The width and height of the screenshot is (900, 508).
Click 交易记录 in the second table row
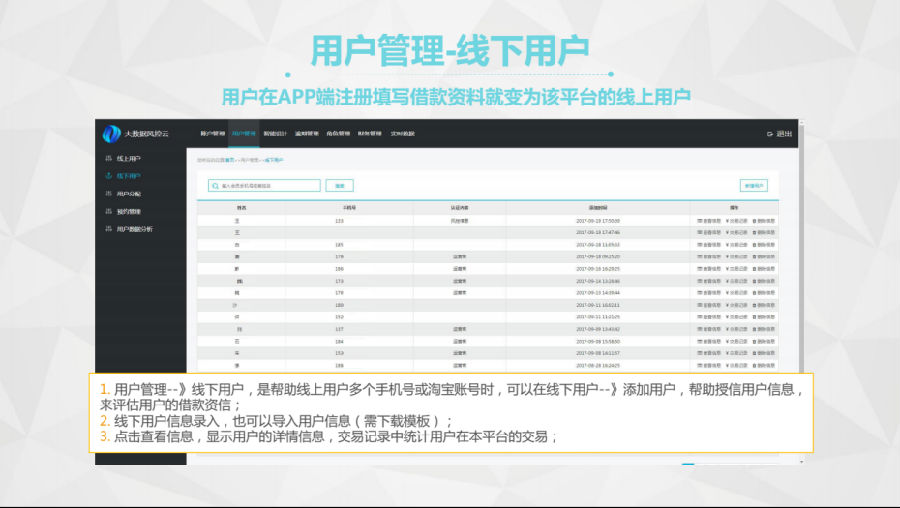pyautogui.click(x=736, y=232)
